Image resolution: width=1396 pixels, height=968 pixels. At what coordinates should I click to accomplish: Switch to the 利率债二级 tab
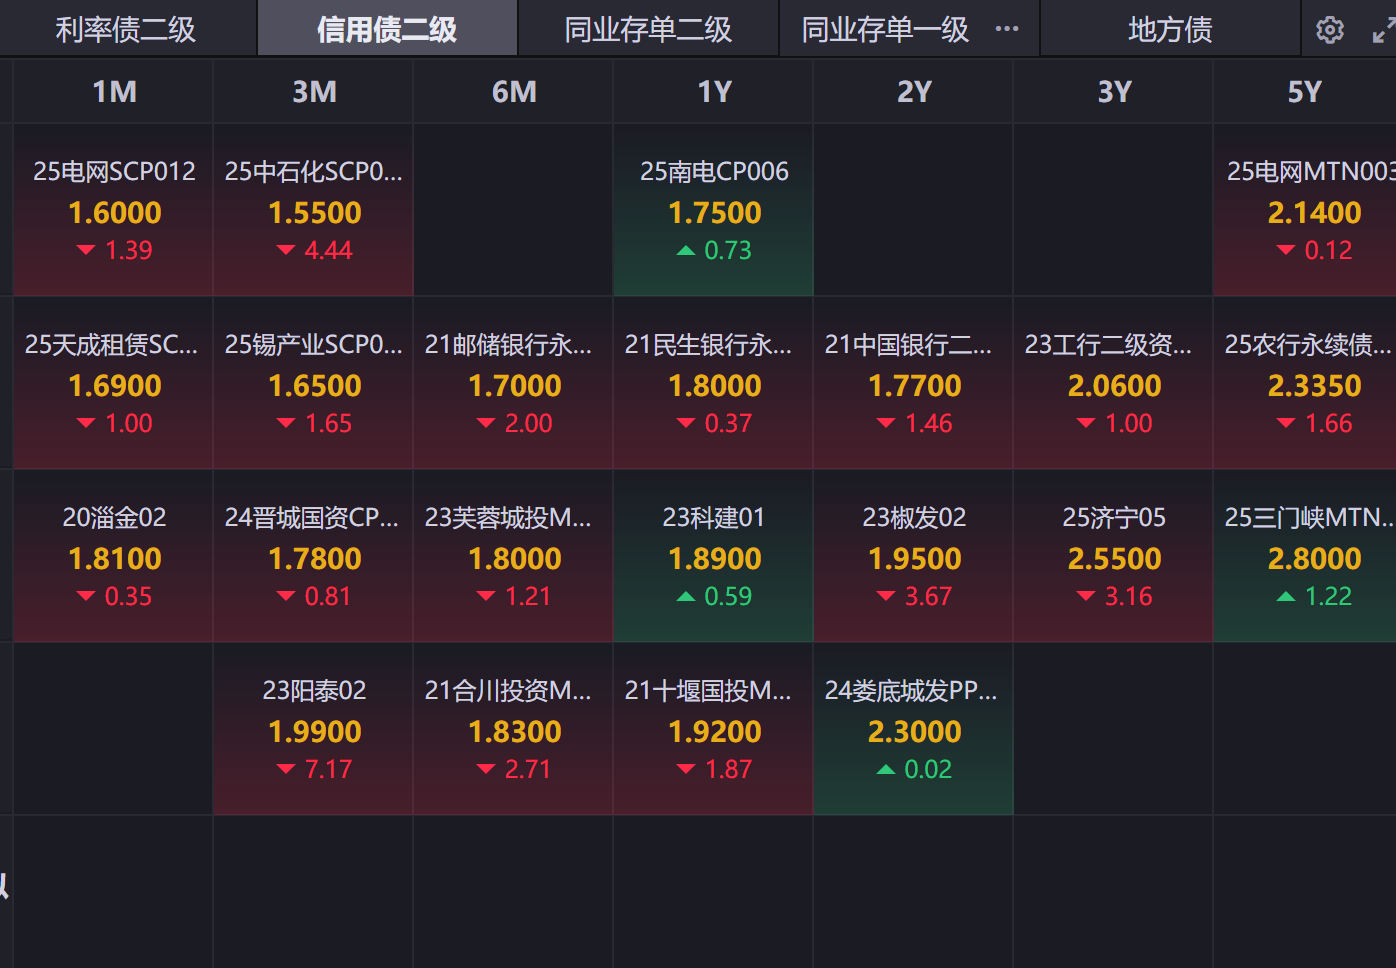(126, 30)
